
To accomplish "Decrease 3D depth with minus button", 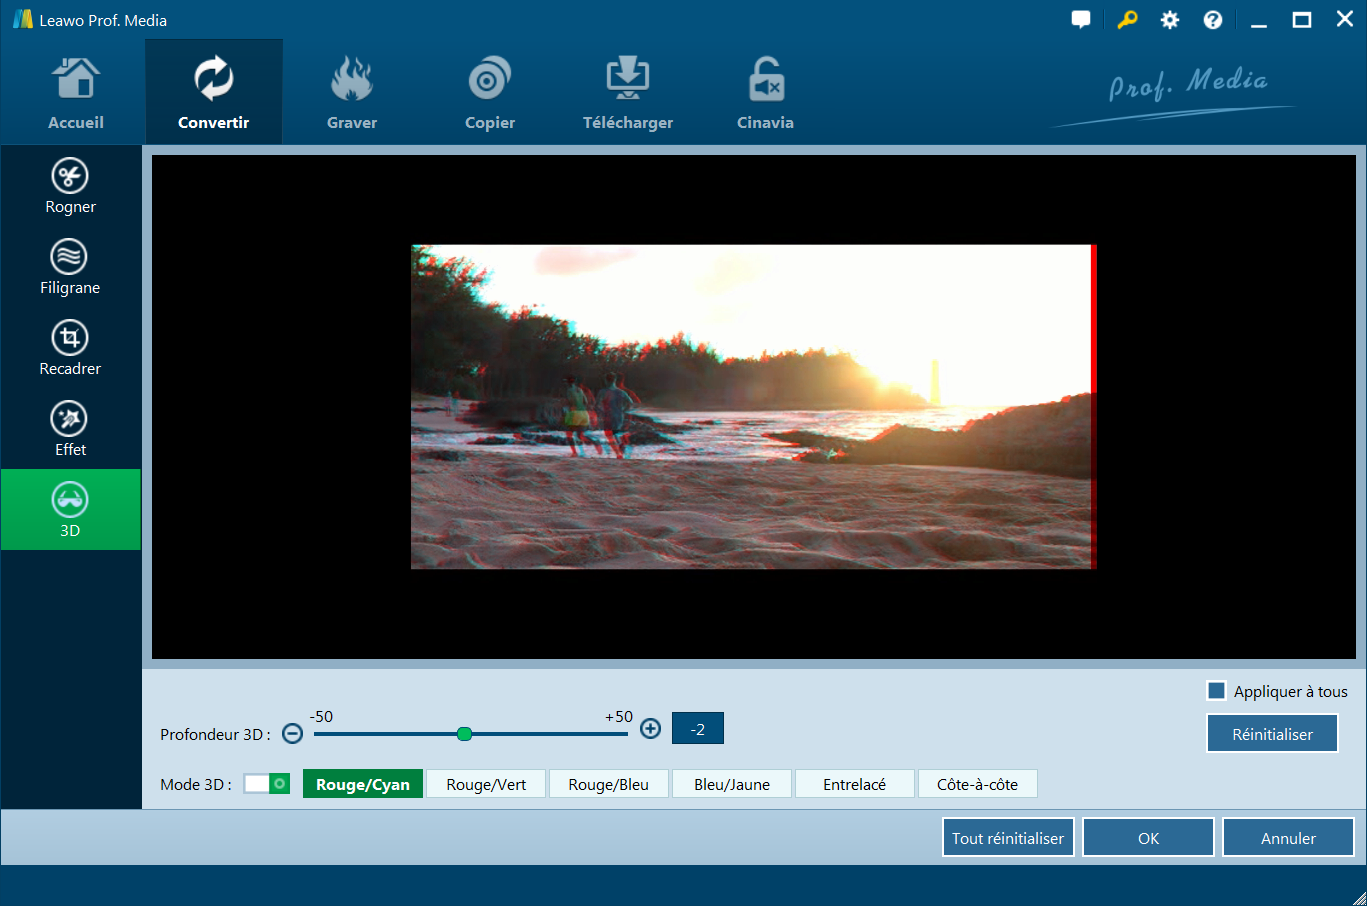I will pyautogui.click(x=292, y=734).
